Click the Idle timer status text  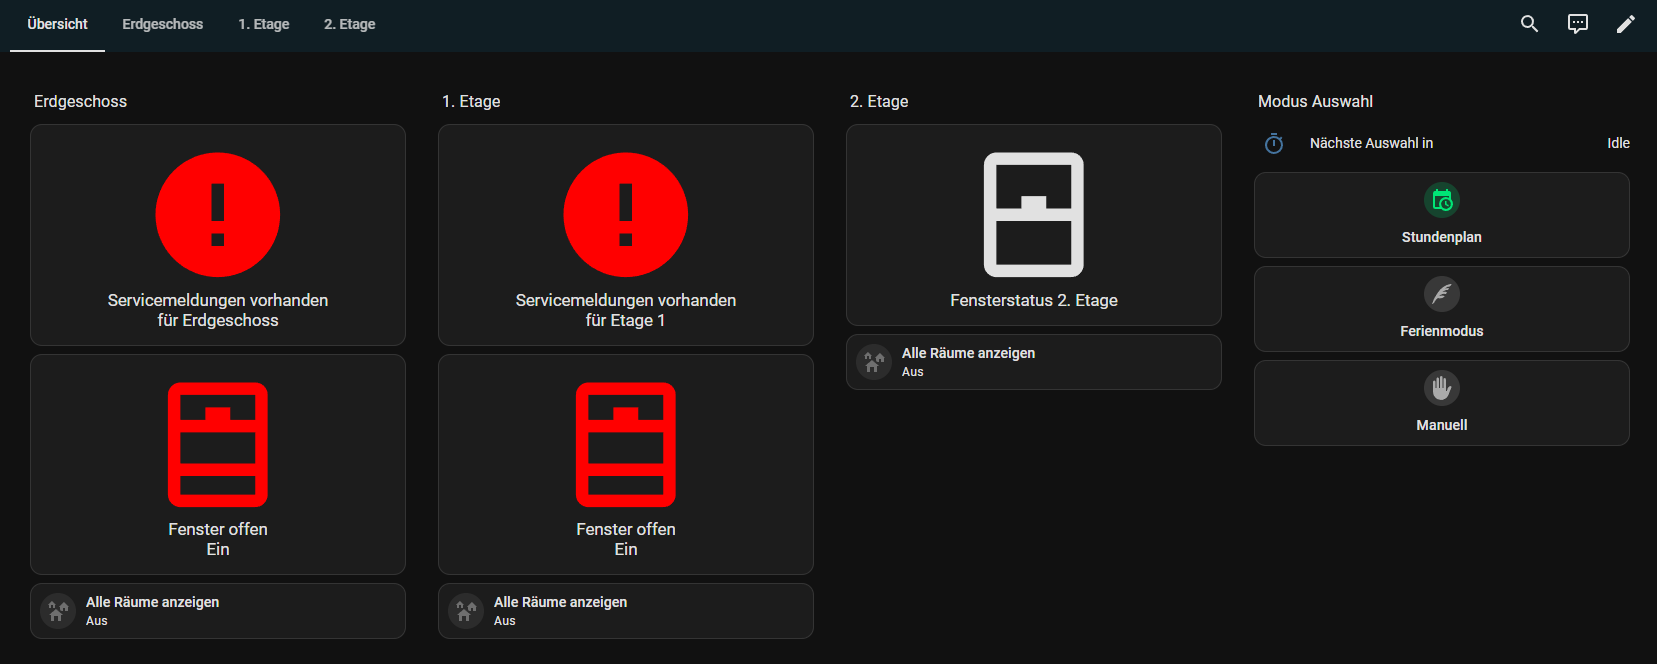click(1617, 143)
